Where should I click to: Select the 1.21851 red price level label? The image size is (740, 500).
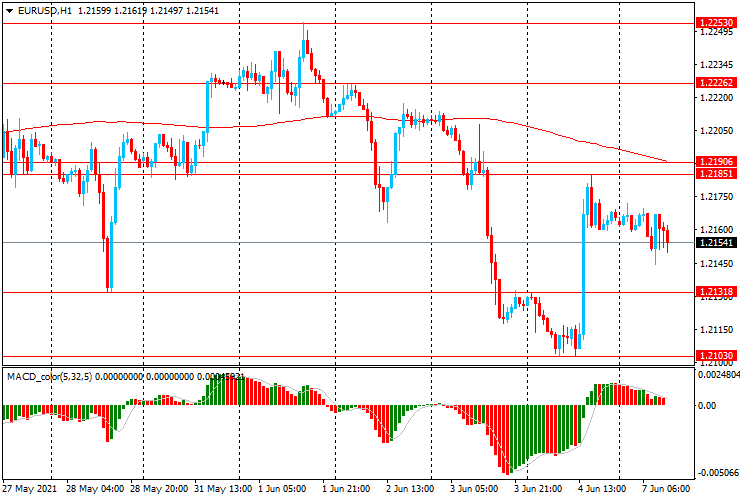tap(716, 173)
